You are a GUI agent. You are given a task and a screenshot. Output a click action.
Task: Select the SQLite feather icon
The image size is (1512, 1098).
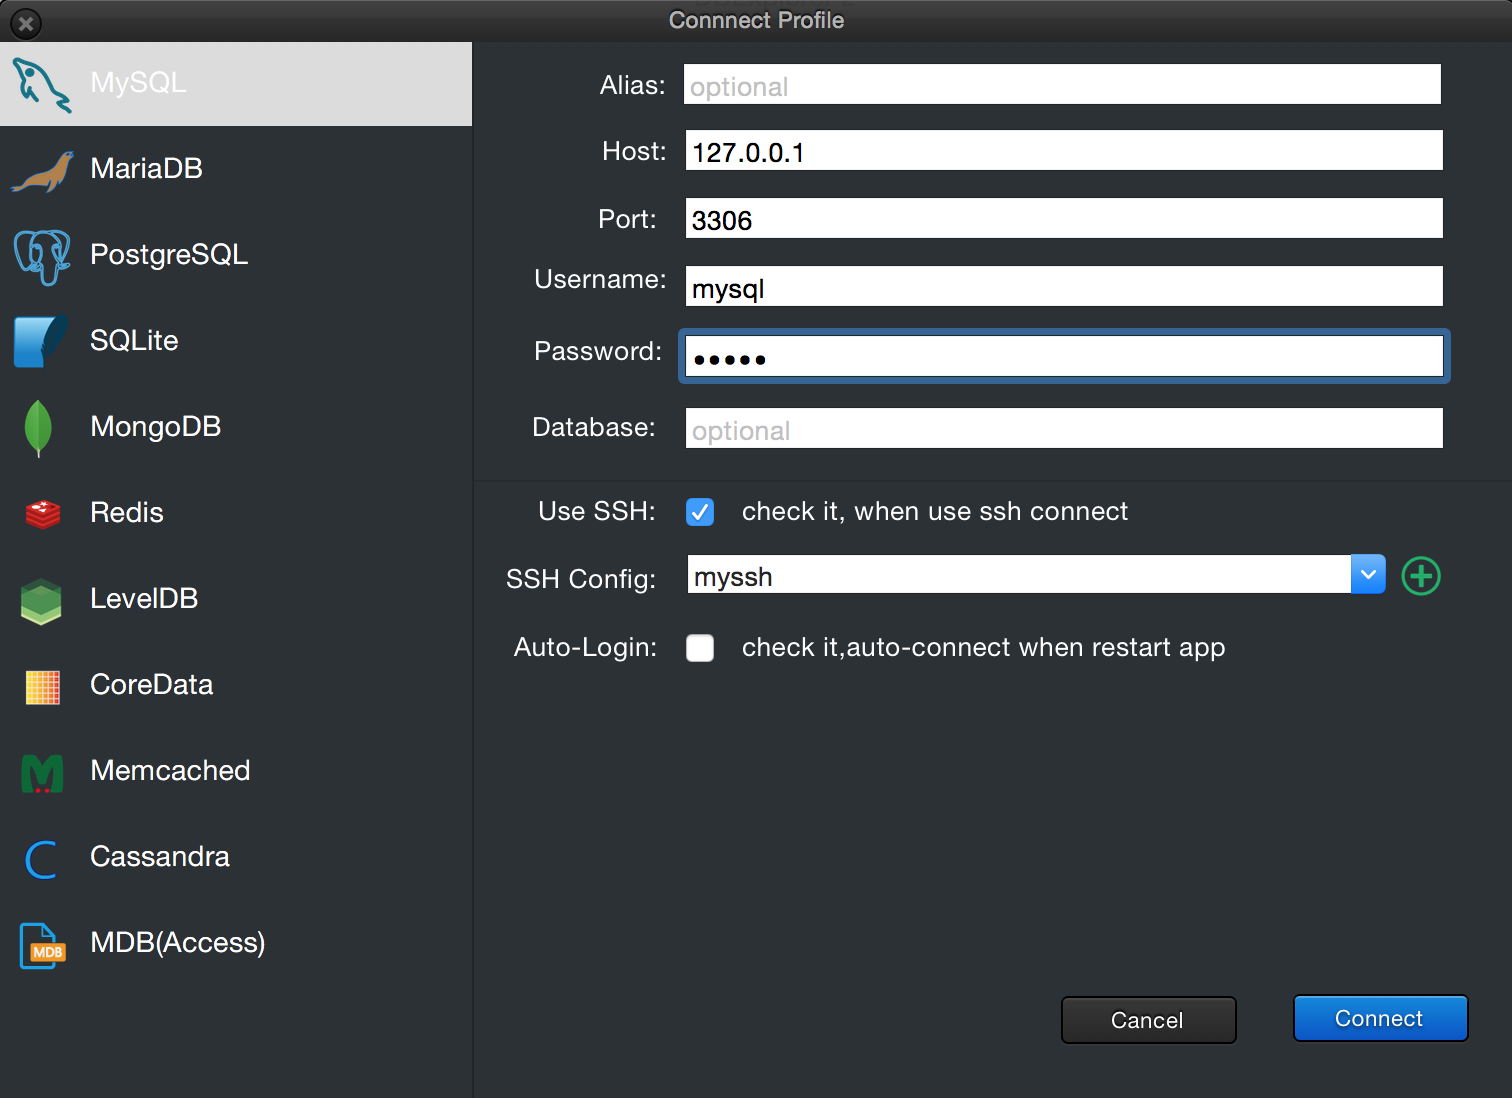(x=40, y=341)
